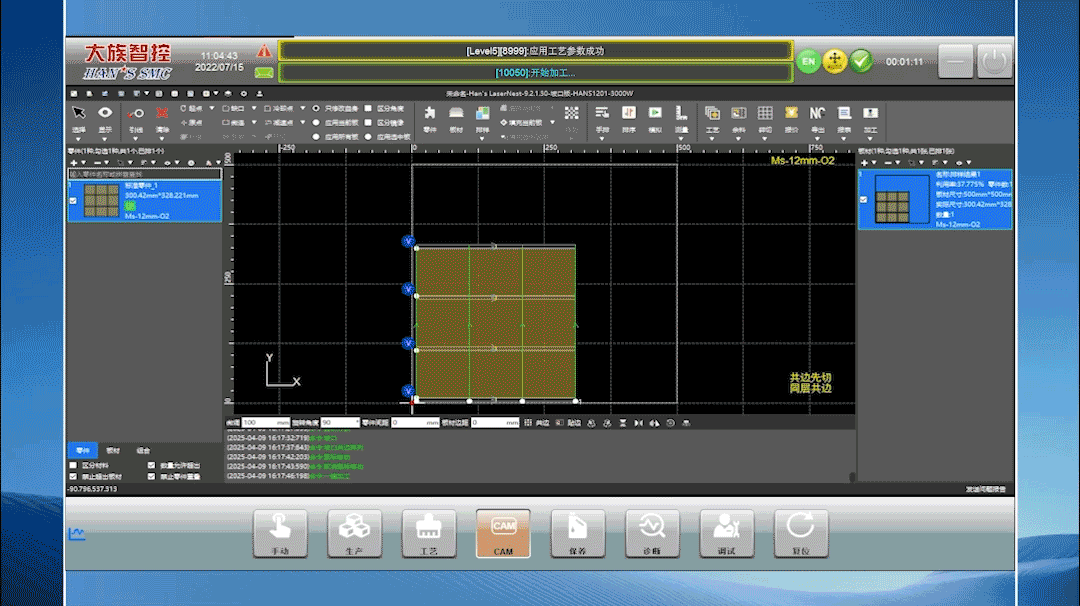The height and width of the screenshot is (606, 1080).
Task: Click the puzzle-piece Part icon
Action: pyautogui.click(x=430, y=113)
